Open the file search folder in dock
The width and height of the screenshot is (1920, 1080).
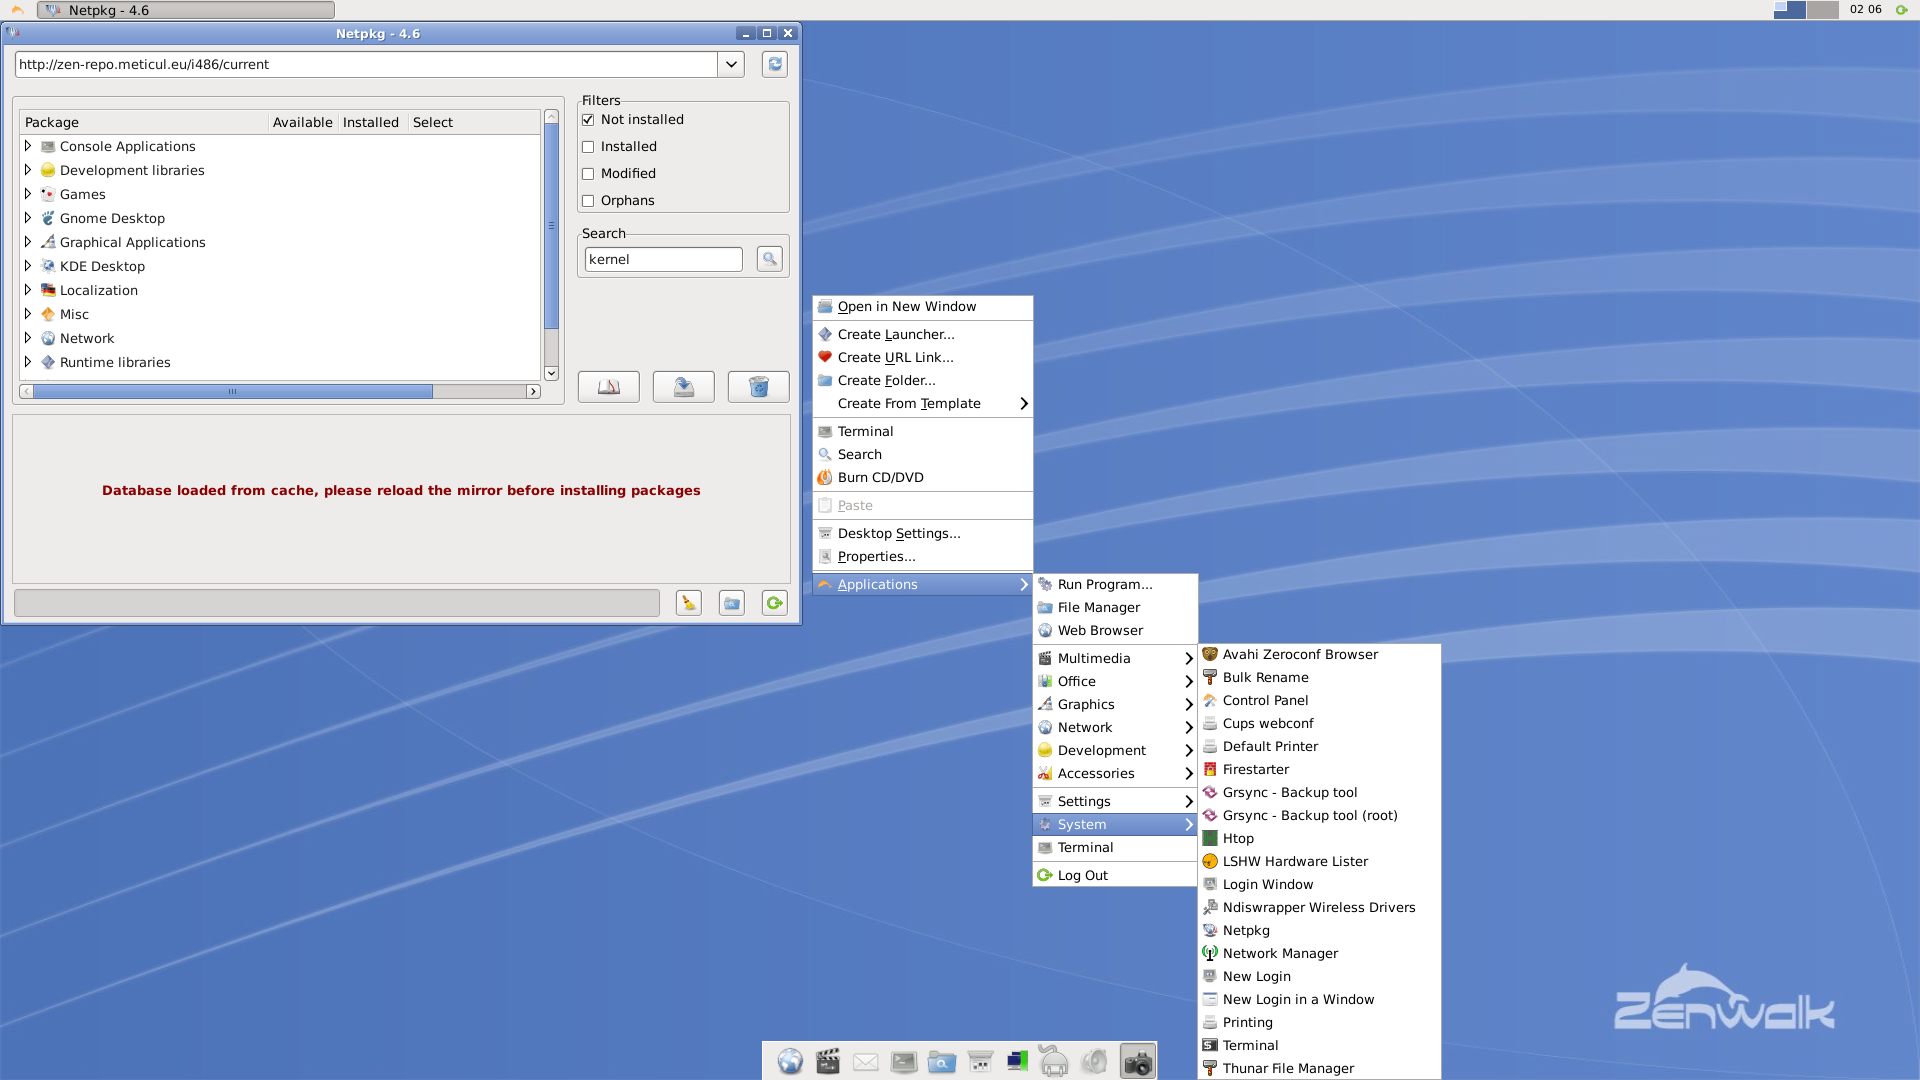click(x=942, y=1061)
